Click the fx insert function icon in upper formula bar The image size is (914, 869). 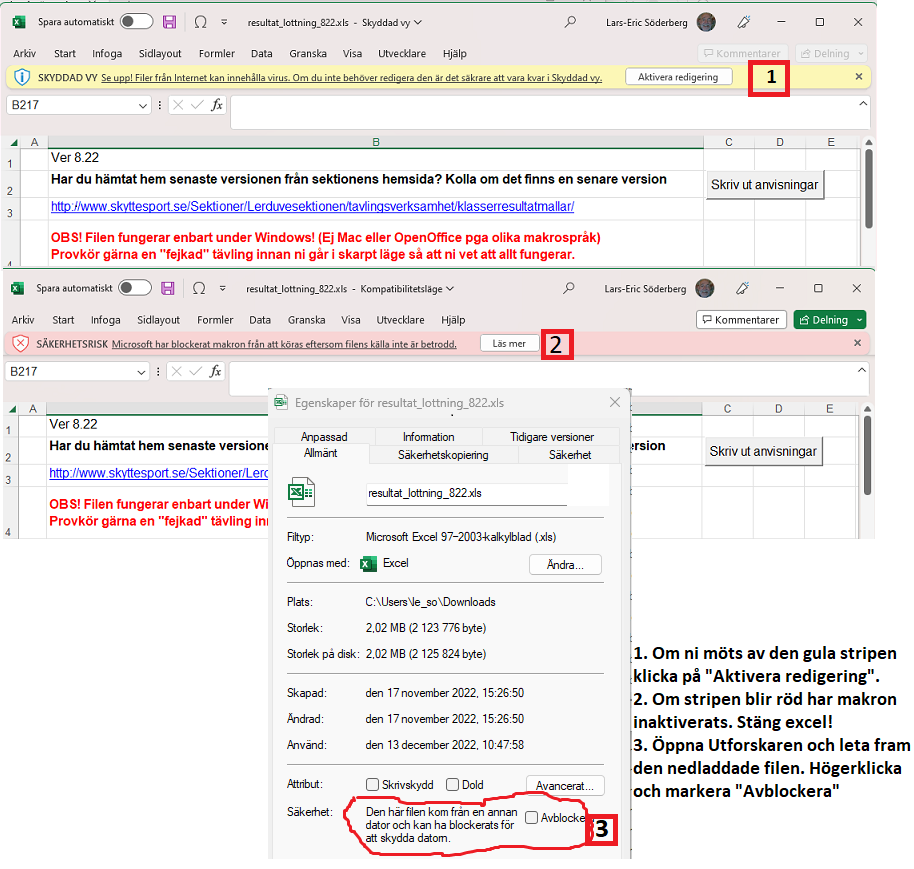click(216, 105)
